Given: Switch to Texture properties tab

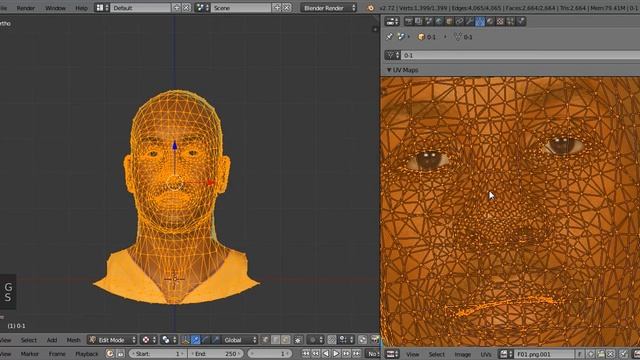Looking at the screenshot, I should pyautogui.click(x=500, y=21).
